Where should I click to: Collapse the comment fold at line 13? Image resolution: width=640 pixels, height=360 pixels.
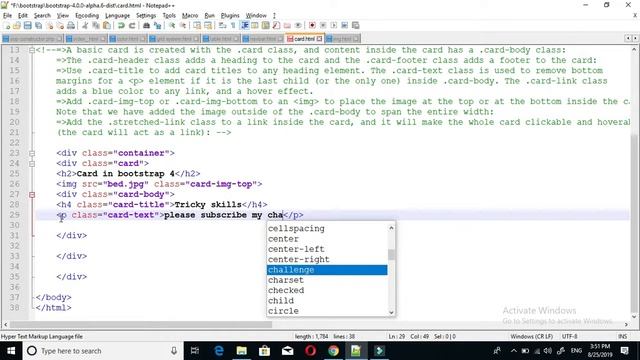32,50
